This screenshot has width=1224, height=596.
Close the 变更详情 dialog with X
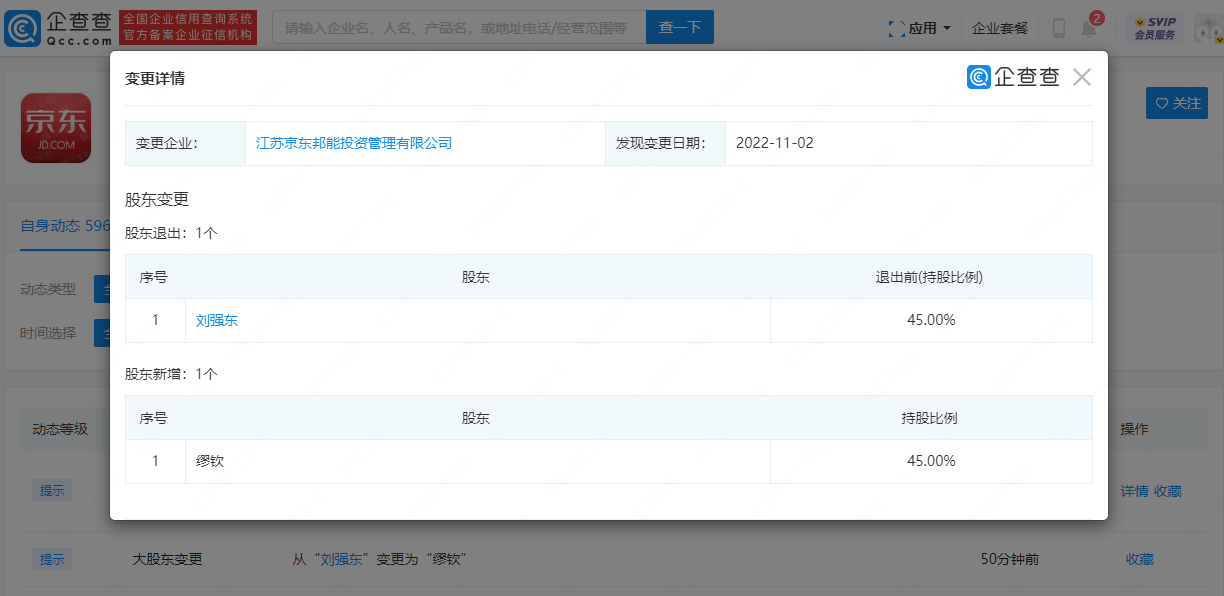1081,78
